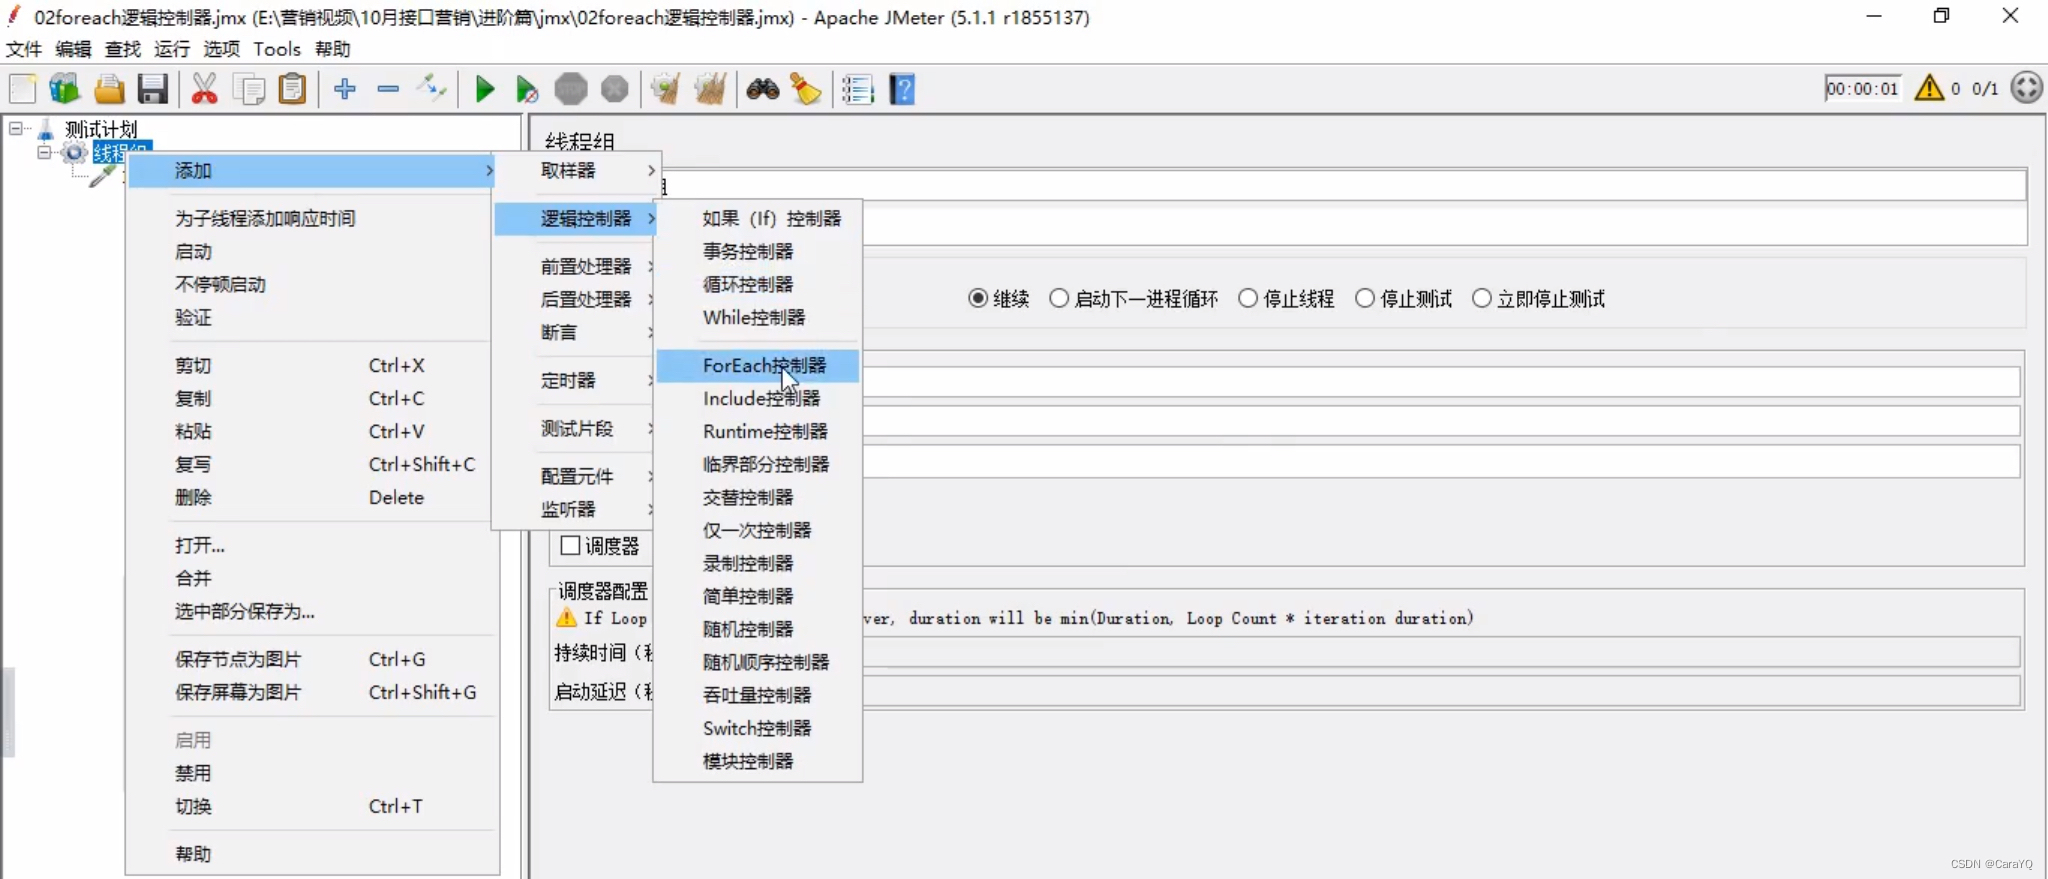Click 保存节点为图片 context menu entry
Viewport: 2048px width, 879px height.
tap(312, 659)
